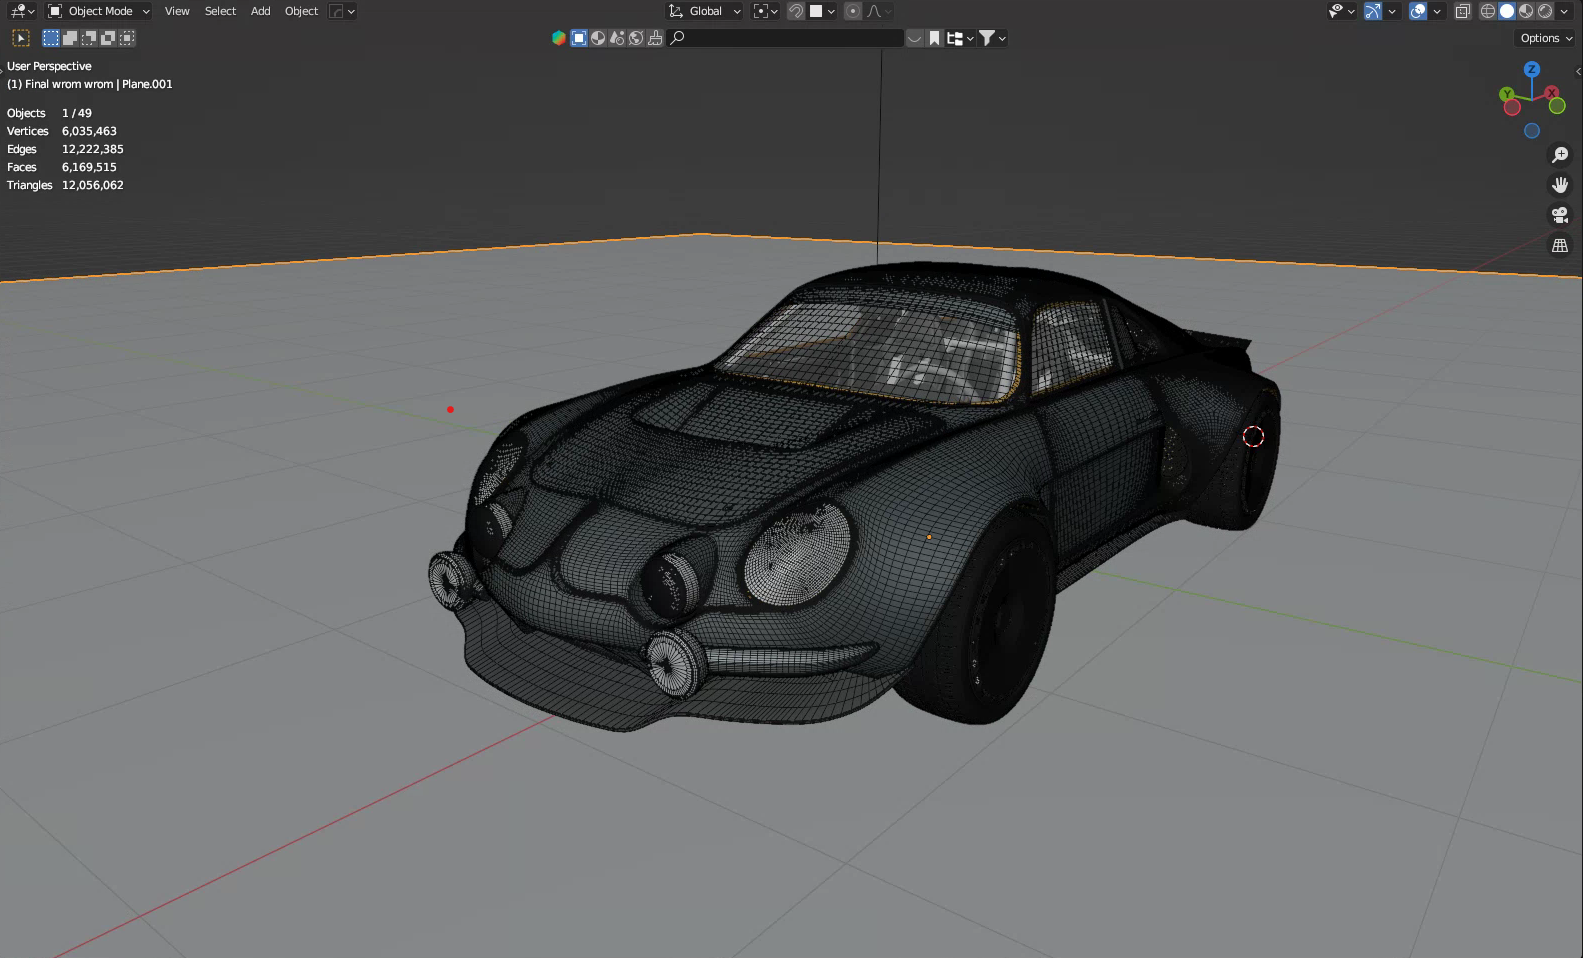Image resolution: width=1583 pixels, height=958 pixels.
Task: Click the 'User Perspective' text
Action: (49, 66)
